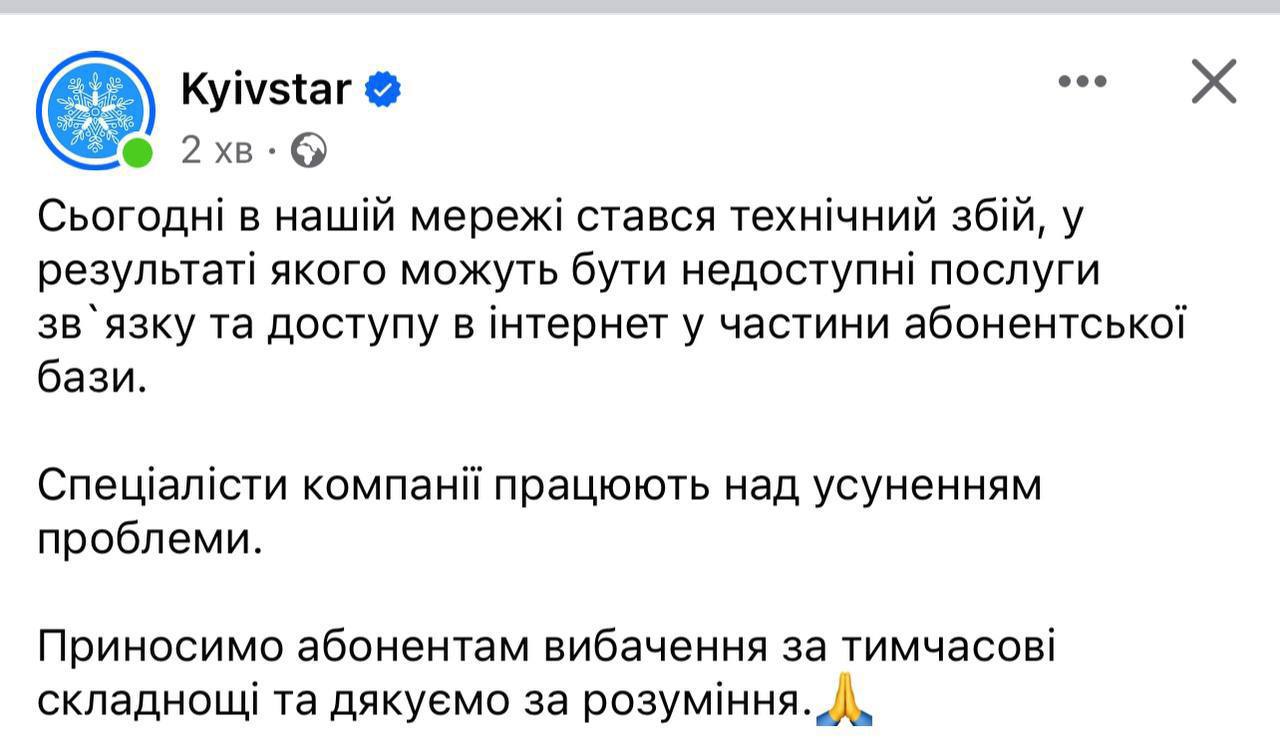Open the Kyivstar page name link

click(x=266, y=90)
